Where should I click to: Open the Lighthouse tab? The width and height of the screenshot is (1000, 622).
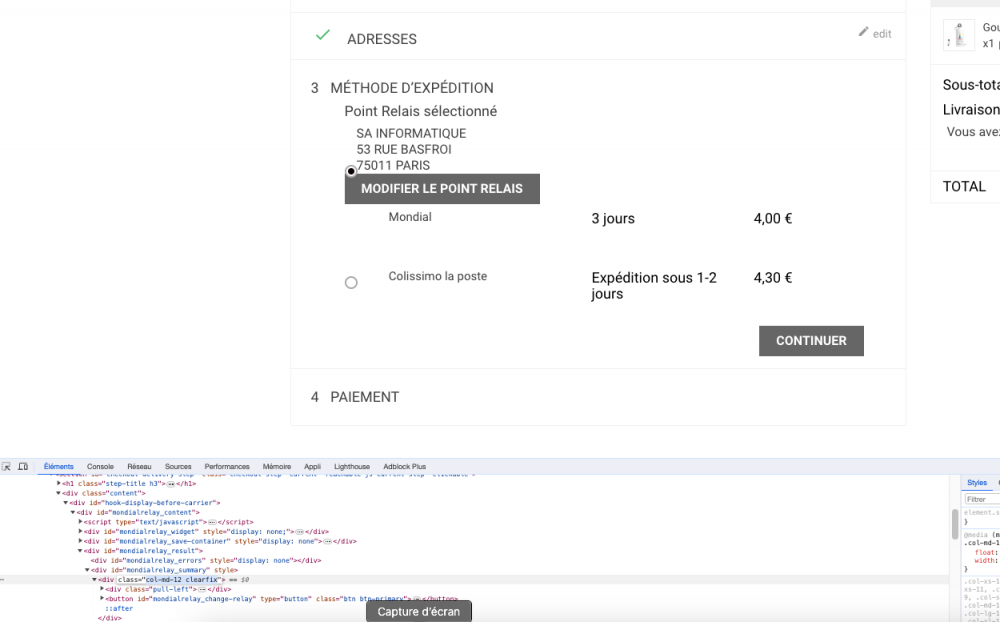click(351, 467)
